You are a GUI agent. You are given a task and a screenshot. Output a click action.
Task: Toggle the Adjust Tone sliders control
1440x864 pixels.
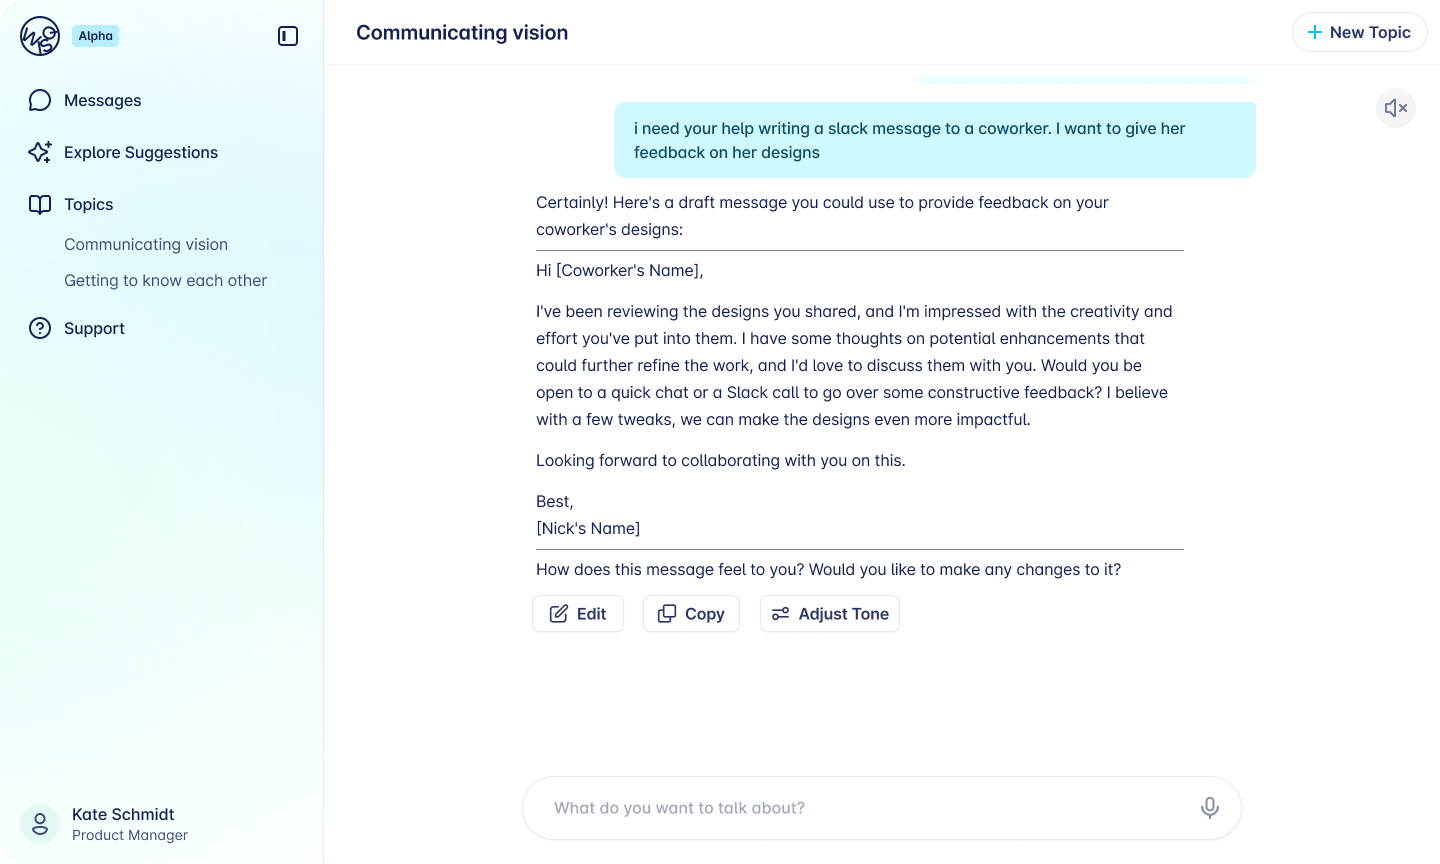(781, 613)
